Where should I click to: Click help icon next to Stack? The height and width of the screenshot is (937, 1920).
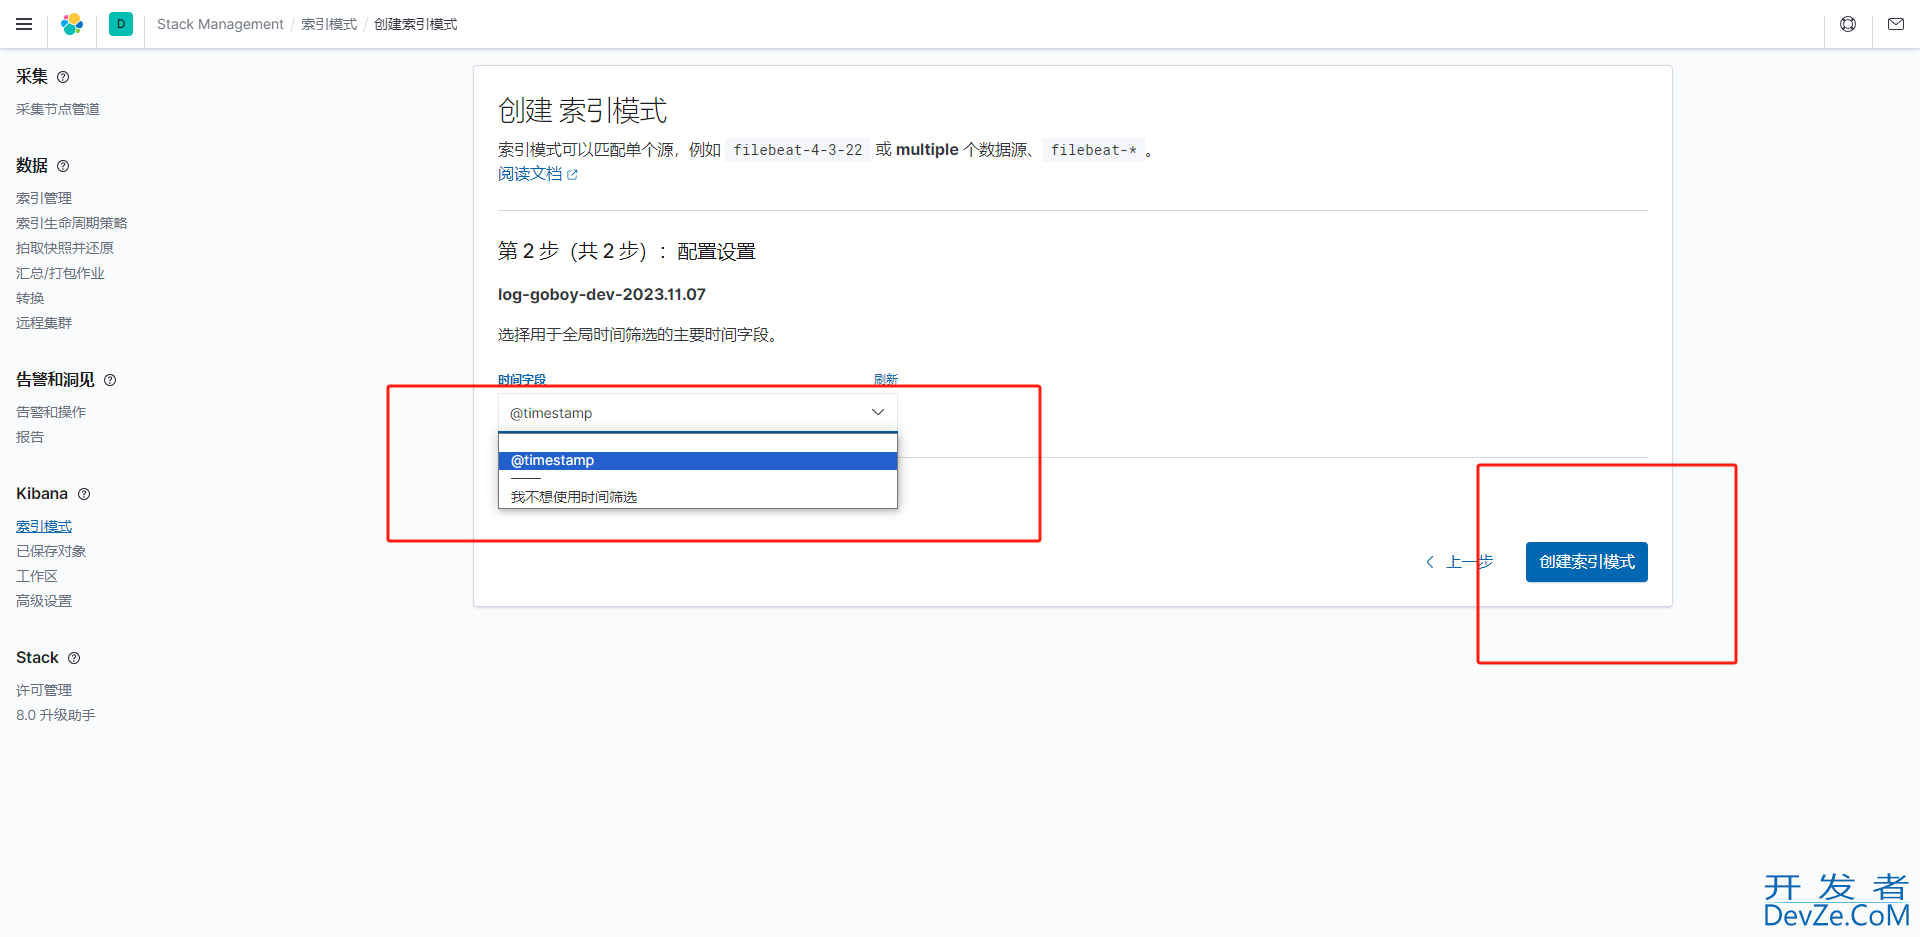point(74,658)
